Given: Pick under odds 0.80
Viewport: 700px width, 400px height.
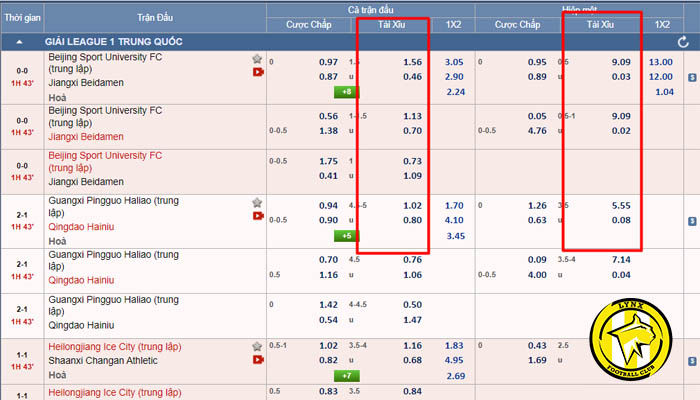Looking at the screenshot, I should [x=412, y=220].
